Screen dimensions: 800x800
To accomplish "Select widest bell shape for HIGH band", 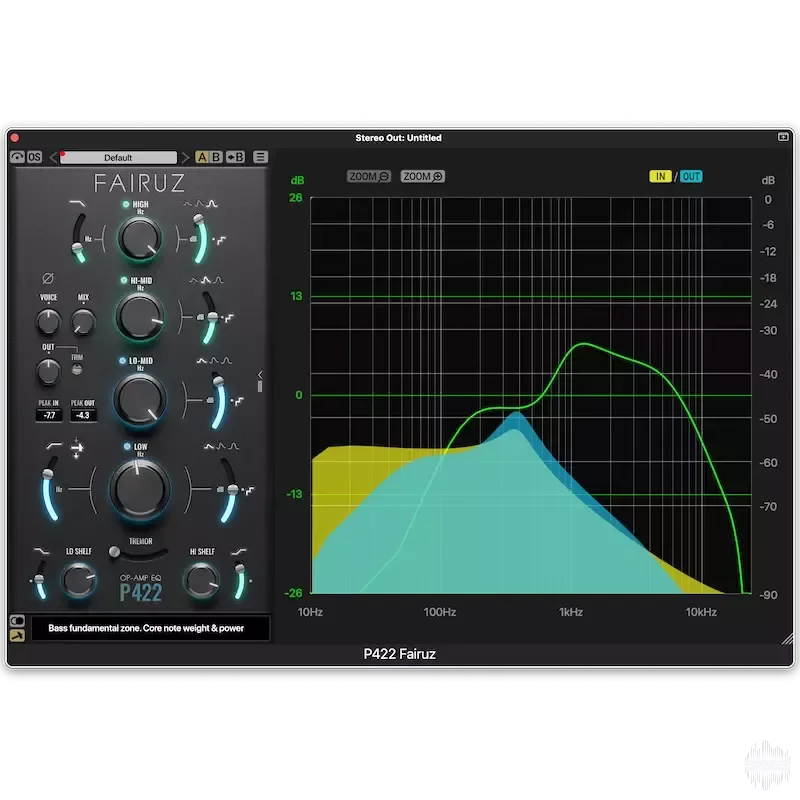I will (x=188, y=204).
